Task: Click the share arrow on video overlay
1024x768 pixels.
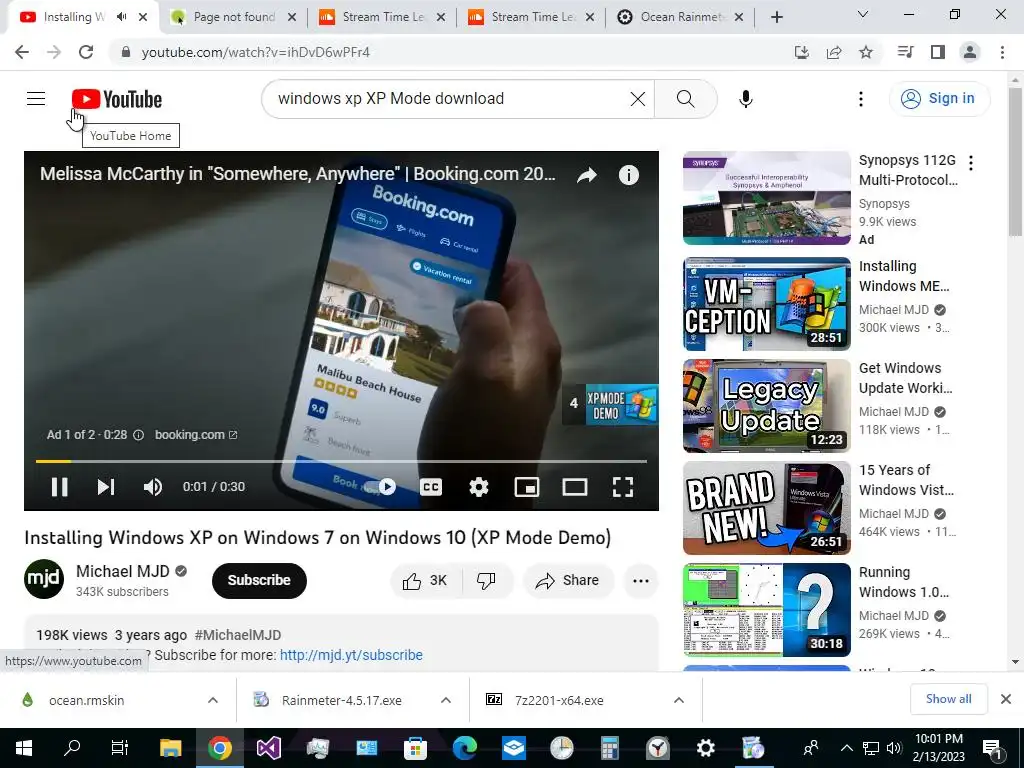Action: click(x=586, y=174)
